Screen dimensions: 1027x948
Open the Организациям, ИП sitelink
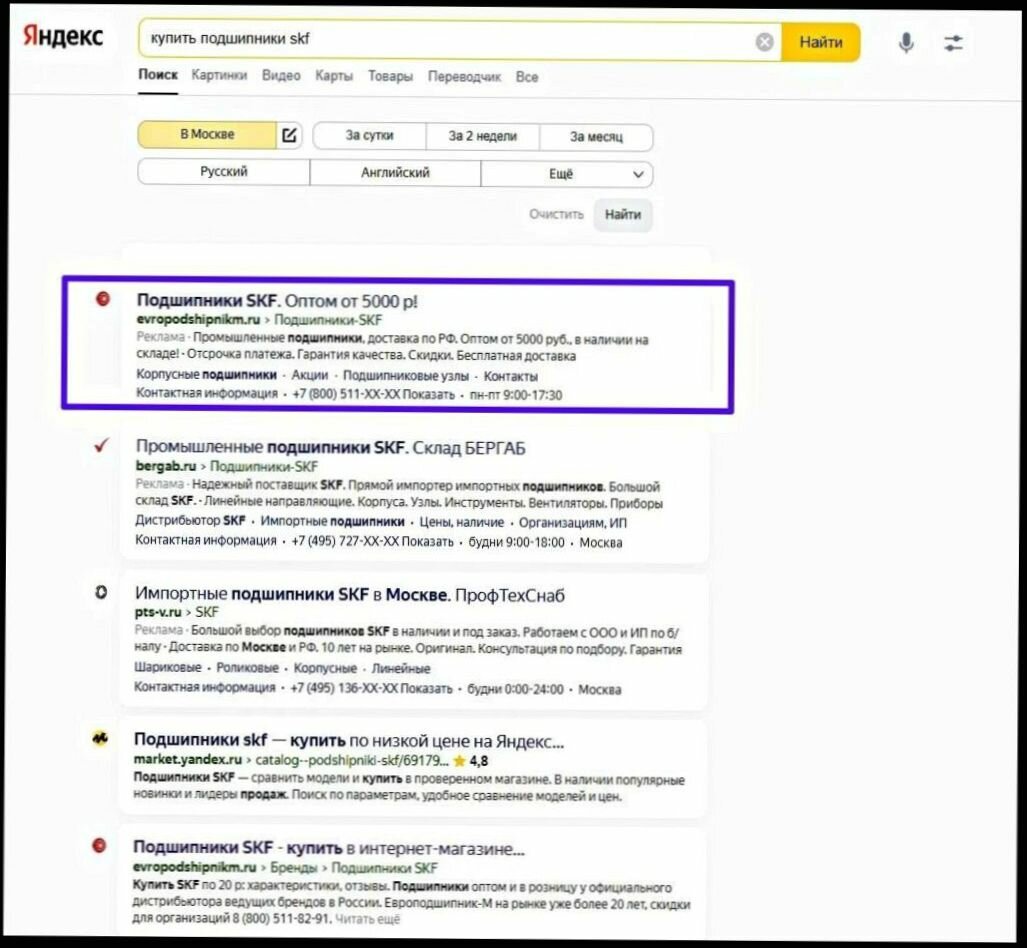pyautogui.click(x=573, y=523)
